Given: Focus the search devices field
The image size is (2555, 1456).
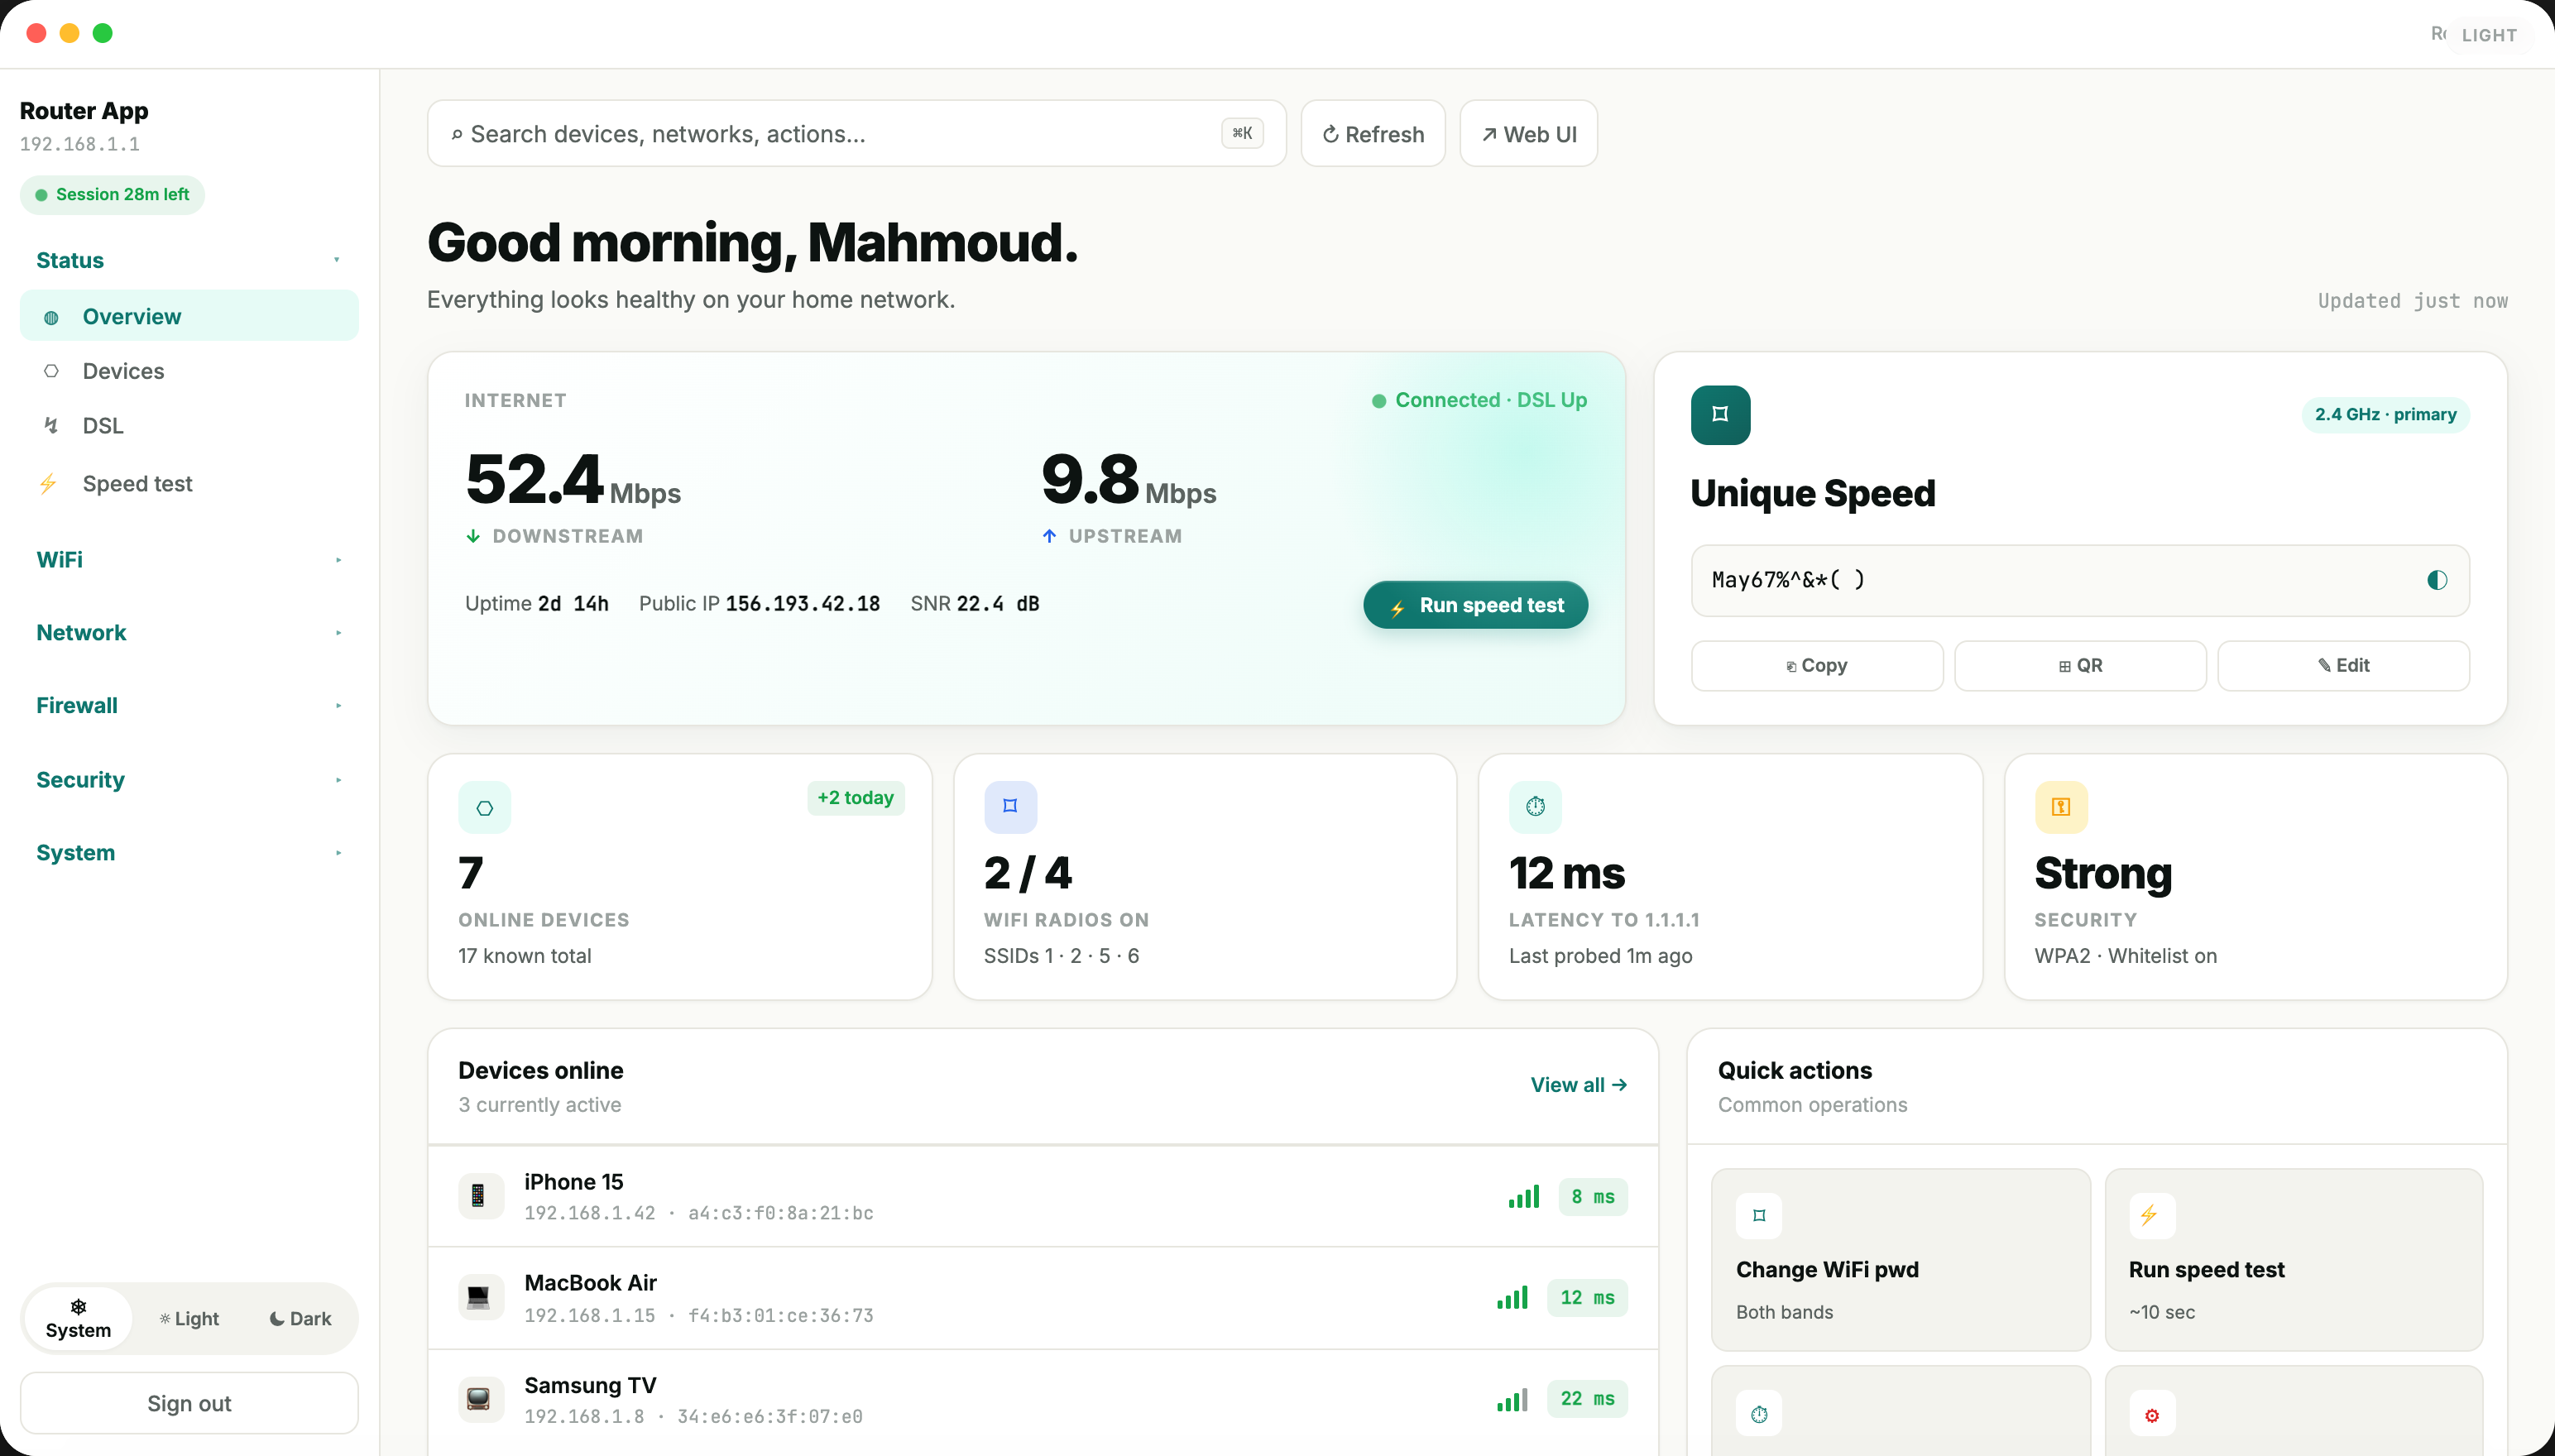Looking at the screenshot, I should click(856, 134).
